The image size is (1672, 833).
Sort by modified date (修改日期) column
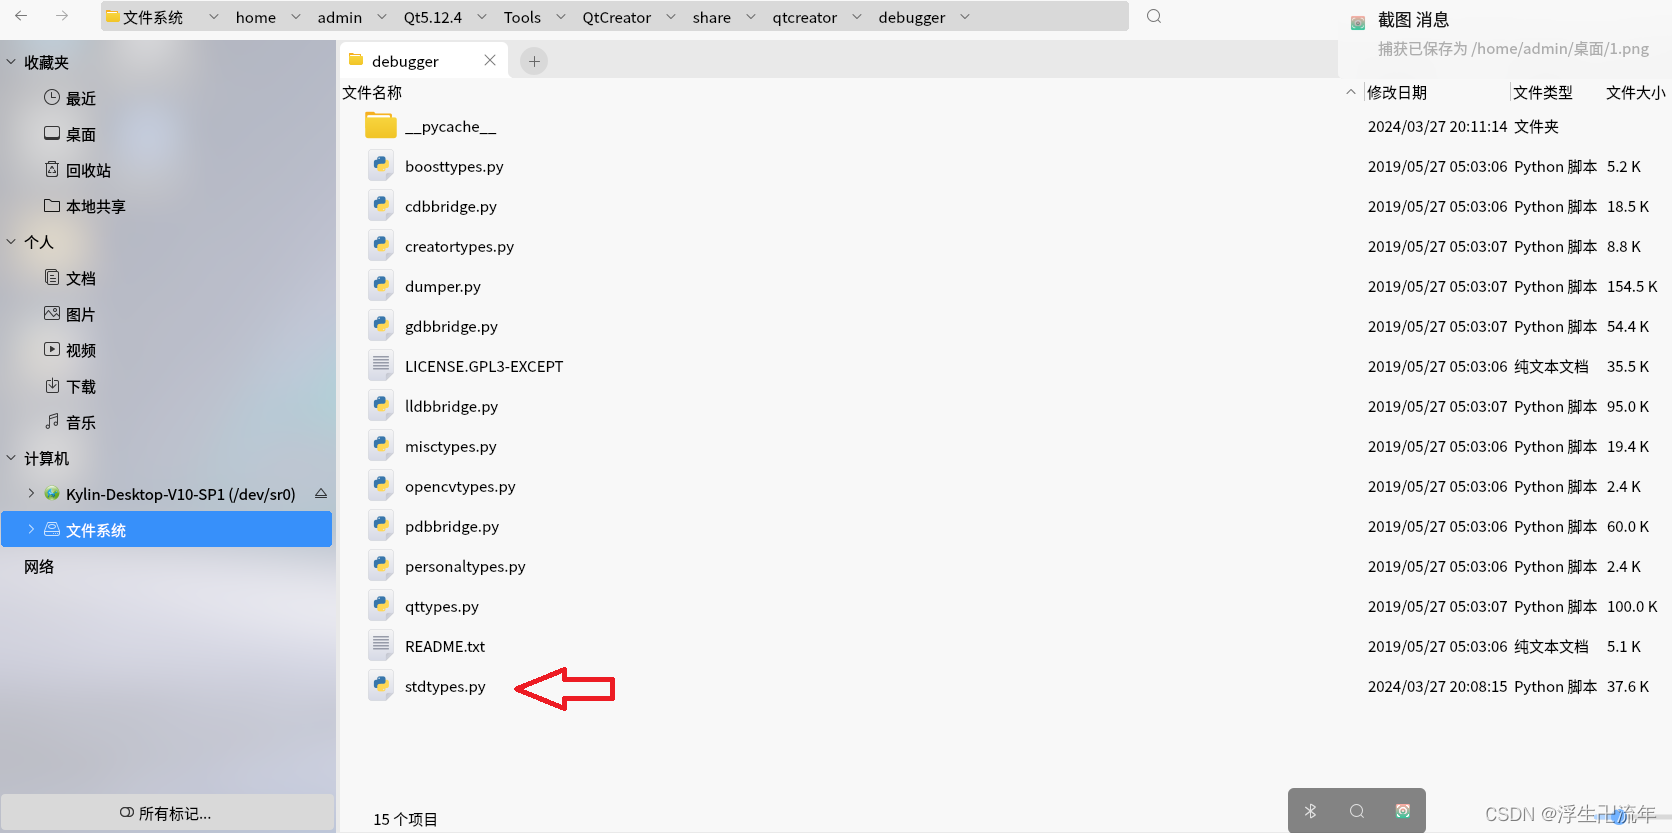click(1397, 92)
